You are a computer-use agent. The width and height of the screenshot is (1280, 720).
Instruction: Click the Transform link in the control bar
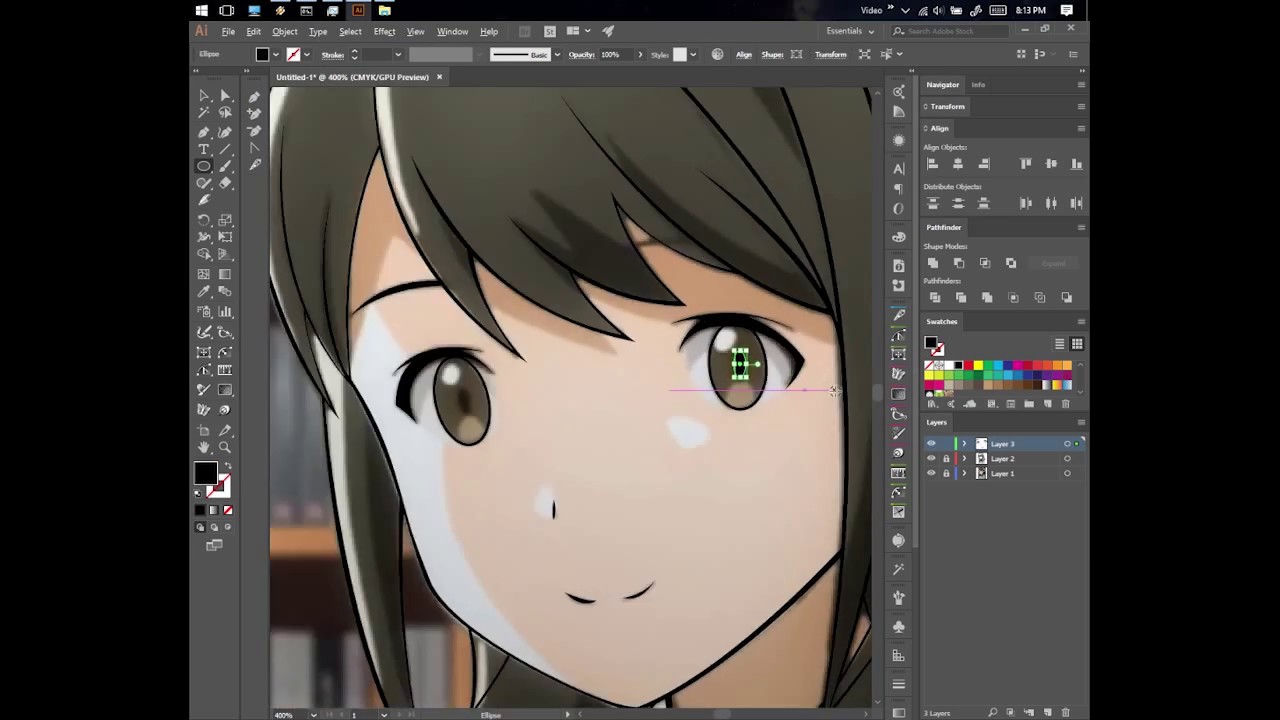tap(831, 55)
